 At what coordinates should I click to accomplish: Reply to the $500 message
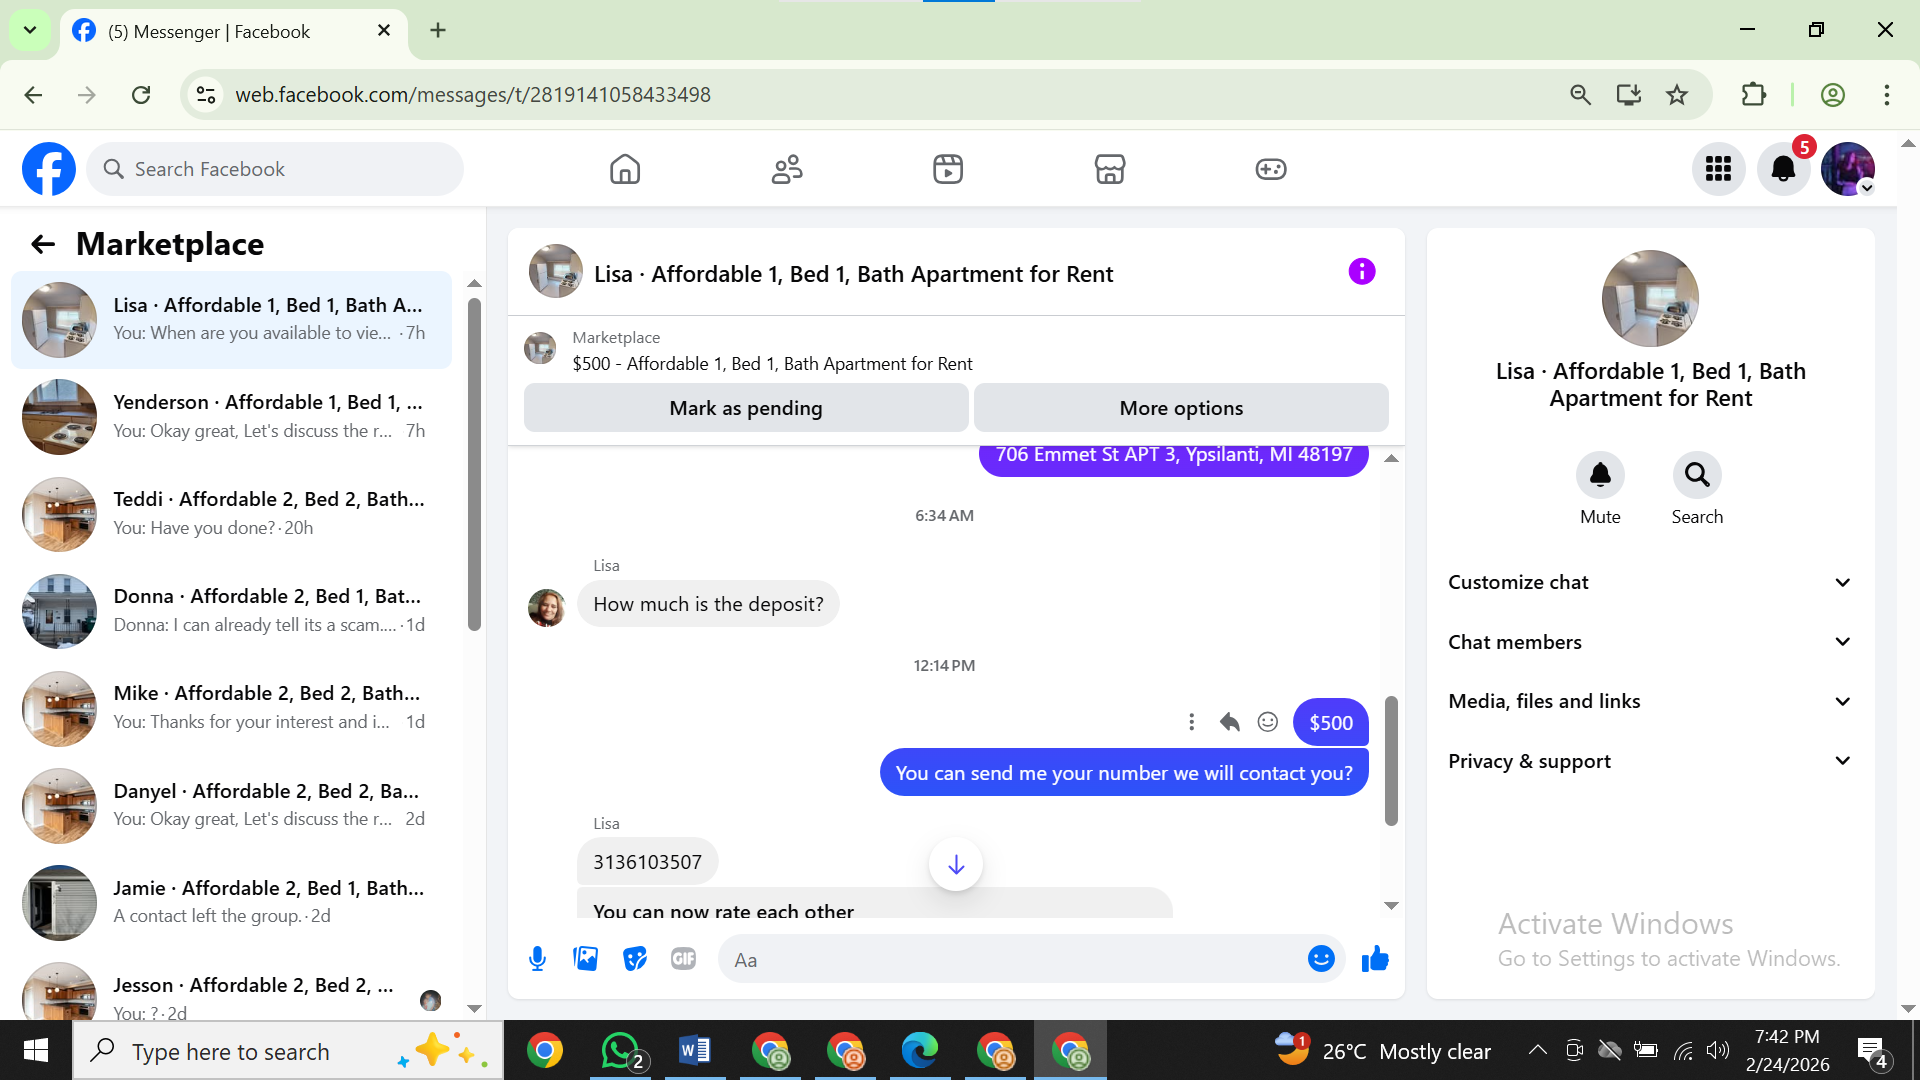pos(1229,722)
